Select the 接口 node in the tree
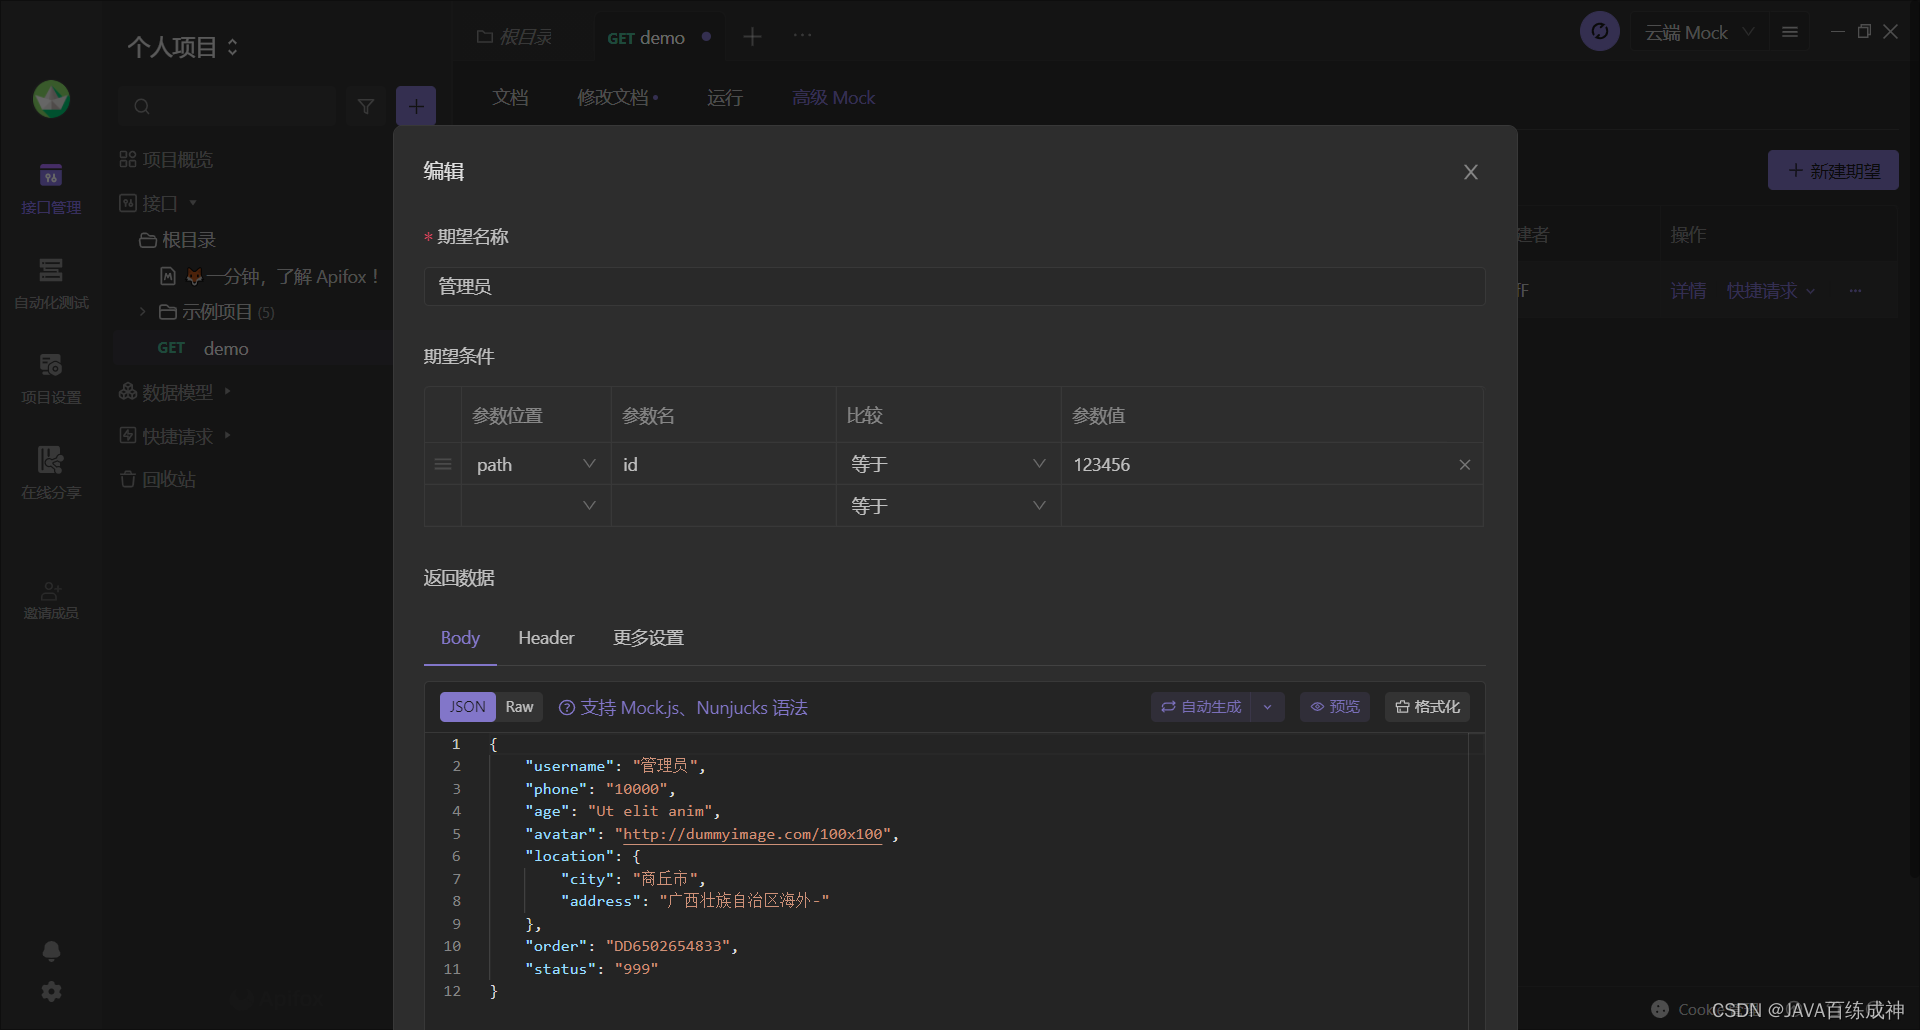1920x1030 pixels. [158, 204]
